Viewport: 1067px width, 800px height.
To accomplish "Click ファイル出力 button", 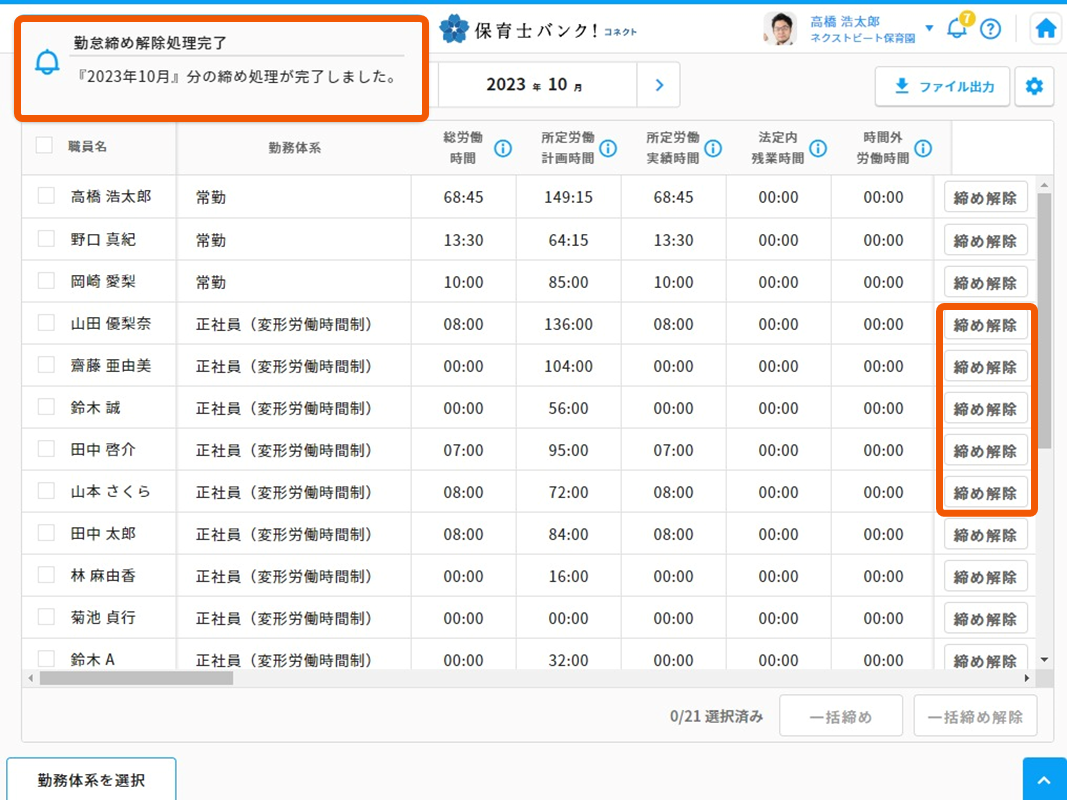I will click(943, 87).
